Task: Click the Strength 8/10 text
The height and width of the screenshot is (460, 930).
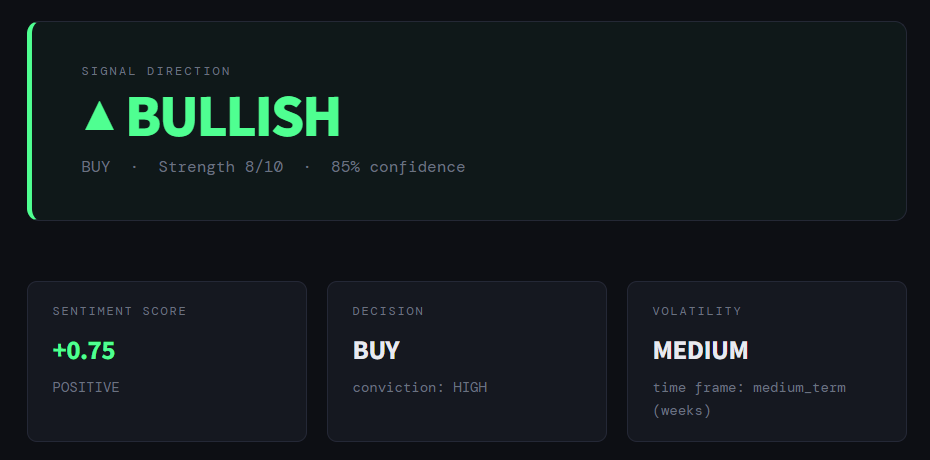Action: tap(221, 167)
